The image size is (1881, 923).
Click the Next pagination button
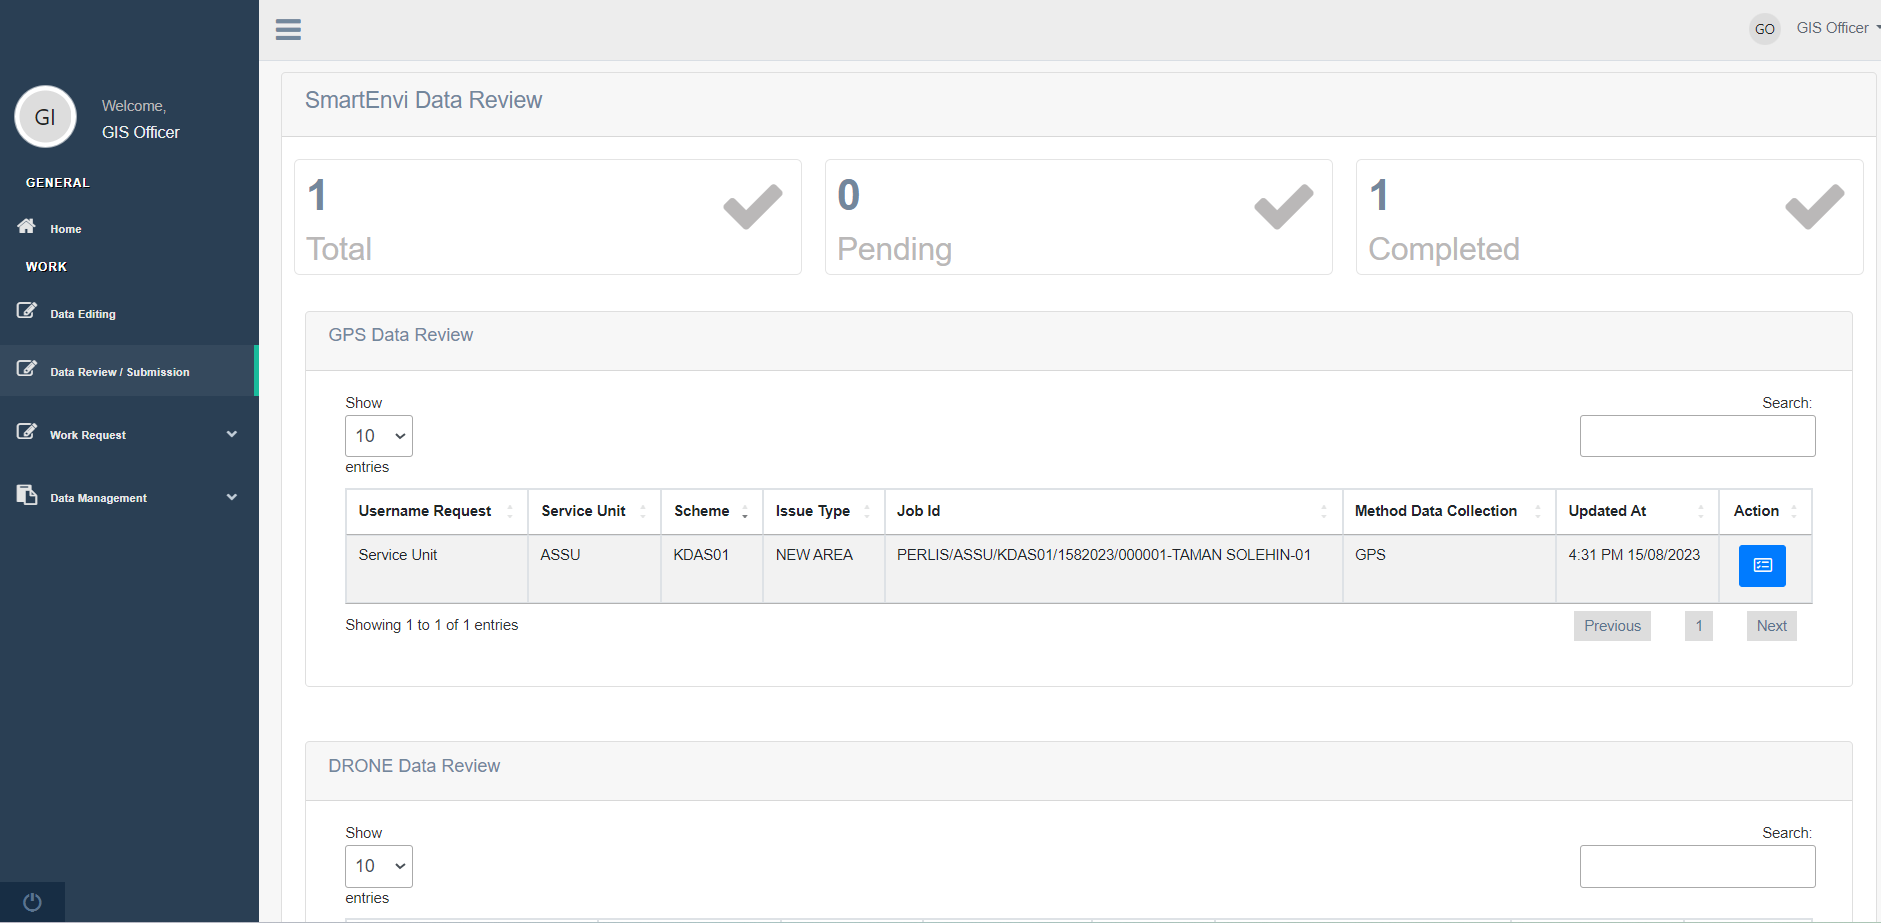point(1771,626)
